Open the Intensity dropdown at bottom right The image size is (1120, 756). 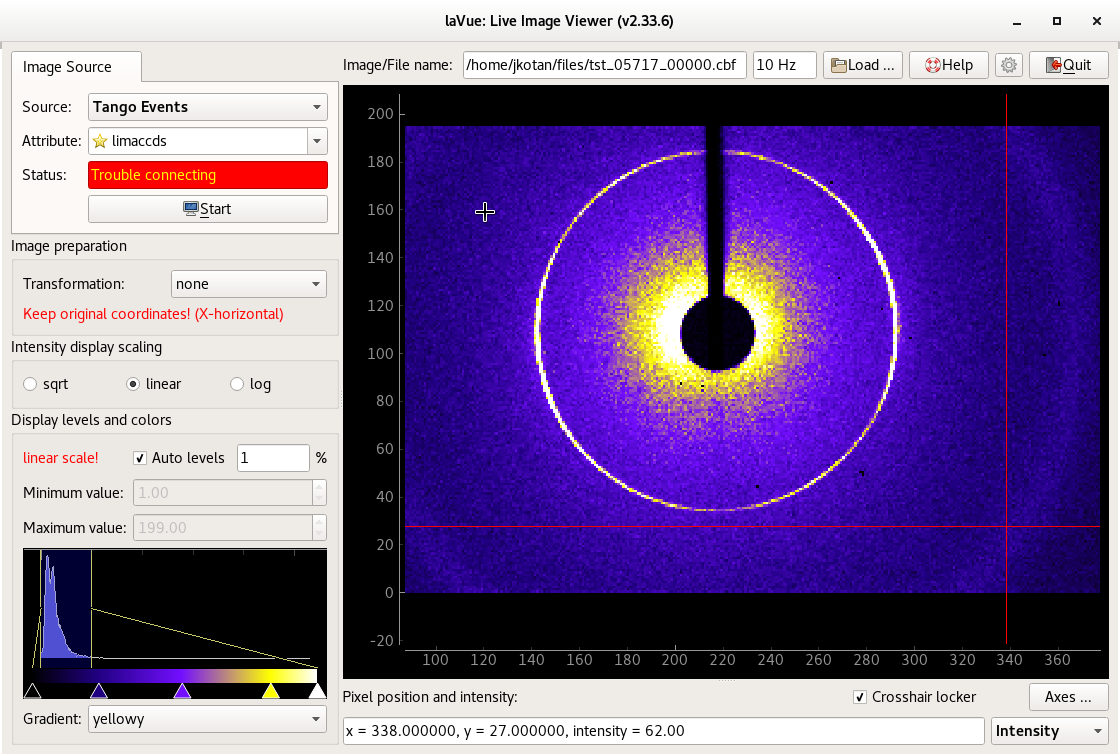point(1049,731)
